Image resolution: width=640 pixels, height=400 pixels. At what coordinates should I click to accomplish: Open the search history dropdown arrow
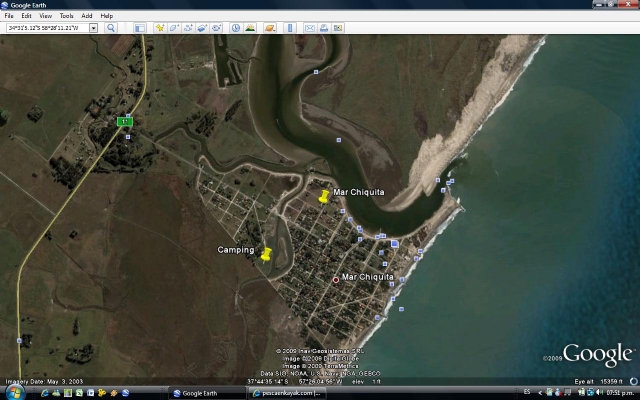point(93,28)
